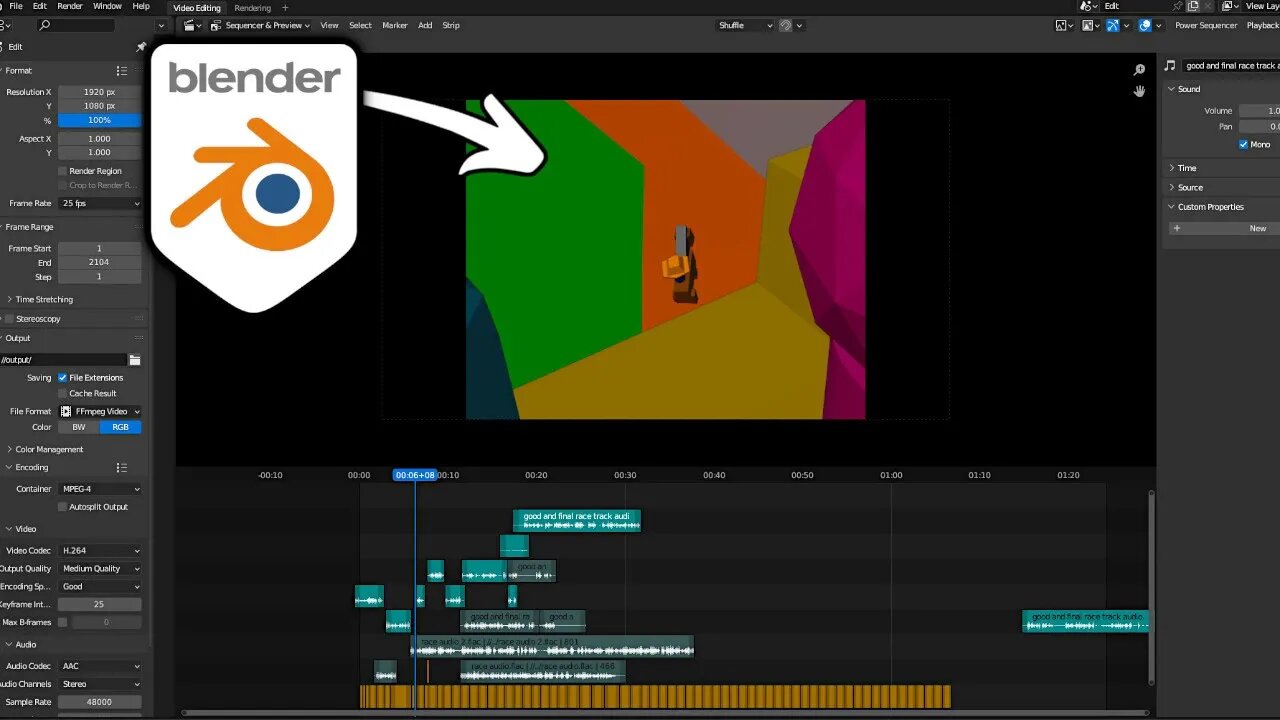This screenshot has height=720, width=1280.
Task: Click the sequencer editor type icon
Action: point(188,25)
